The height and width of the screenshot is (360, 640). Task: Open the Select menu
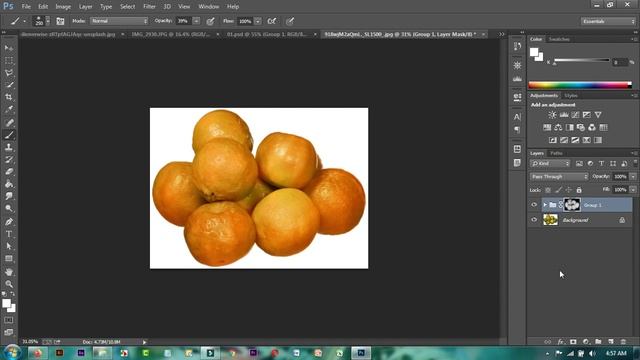[x=127, y=7]
